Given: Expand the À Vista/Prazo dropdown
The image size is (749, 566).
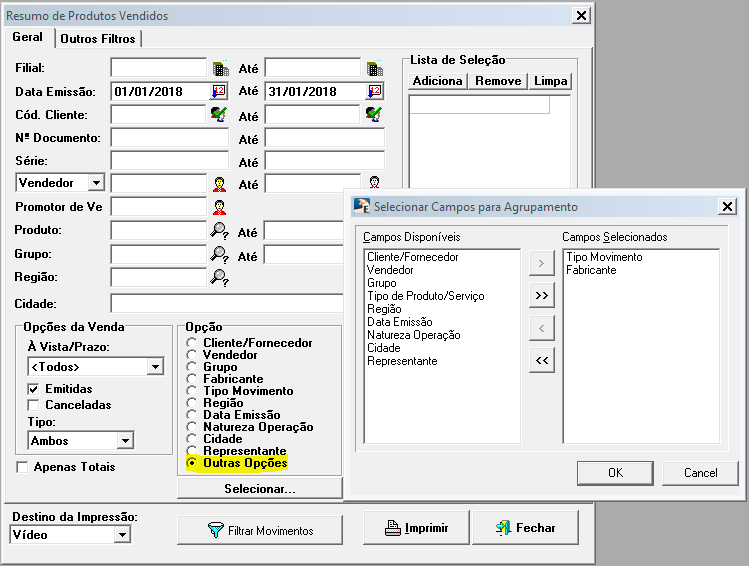Looking at the screenshot, I should click(154, 367).
